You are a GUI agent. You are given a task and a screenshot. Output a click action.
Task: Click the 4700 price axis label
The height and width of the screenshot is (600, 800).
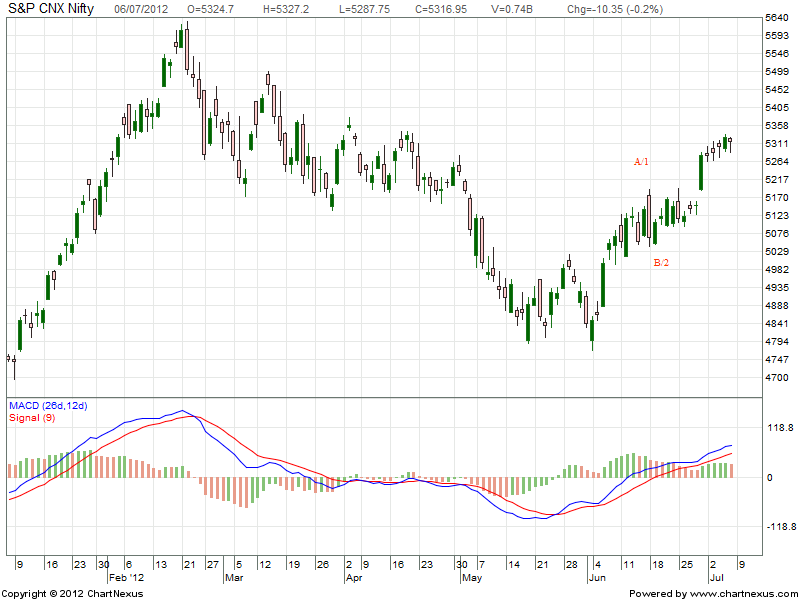778,378
